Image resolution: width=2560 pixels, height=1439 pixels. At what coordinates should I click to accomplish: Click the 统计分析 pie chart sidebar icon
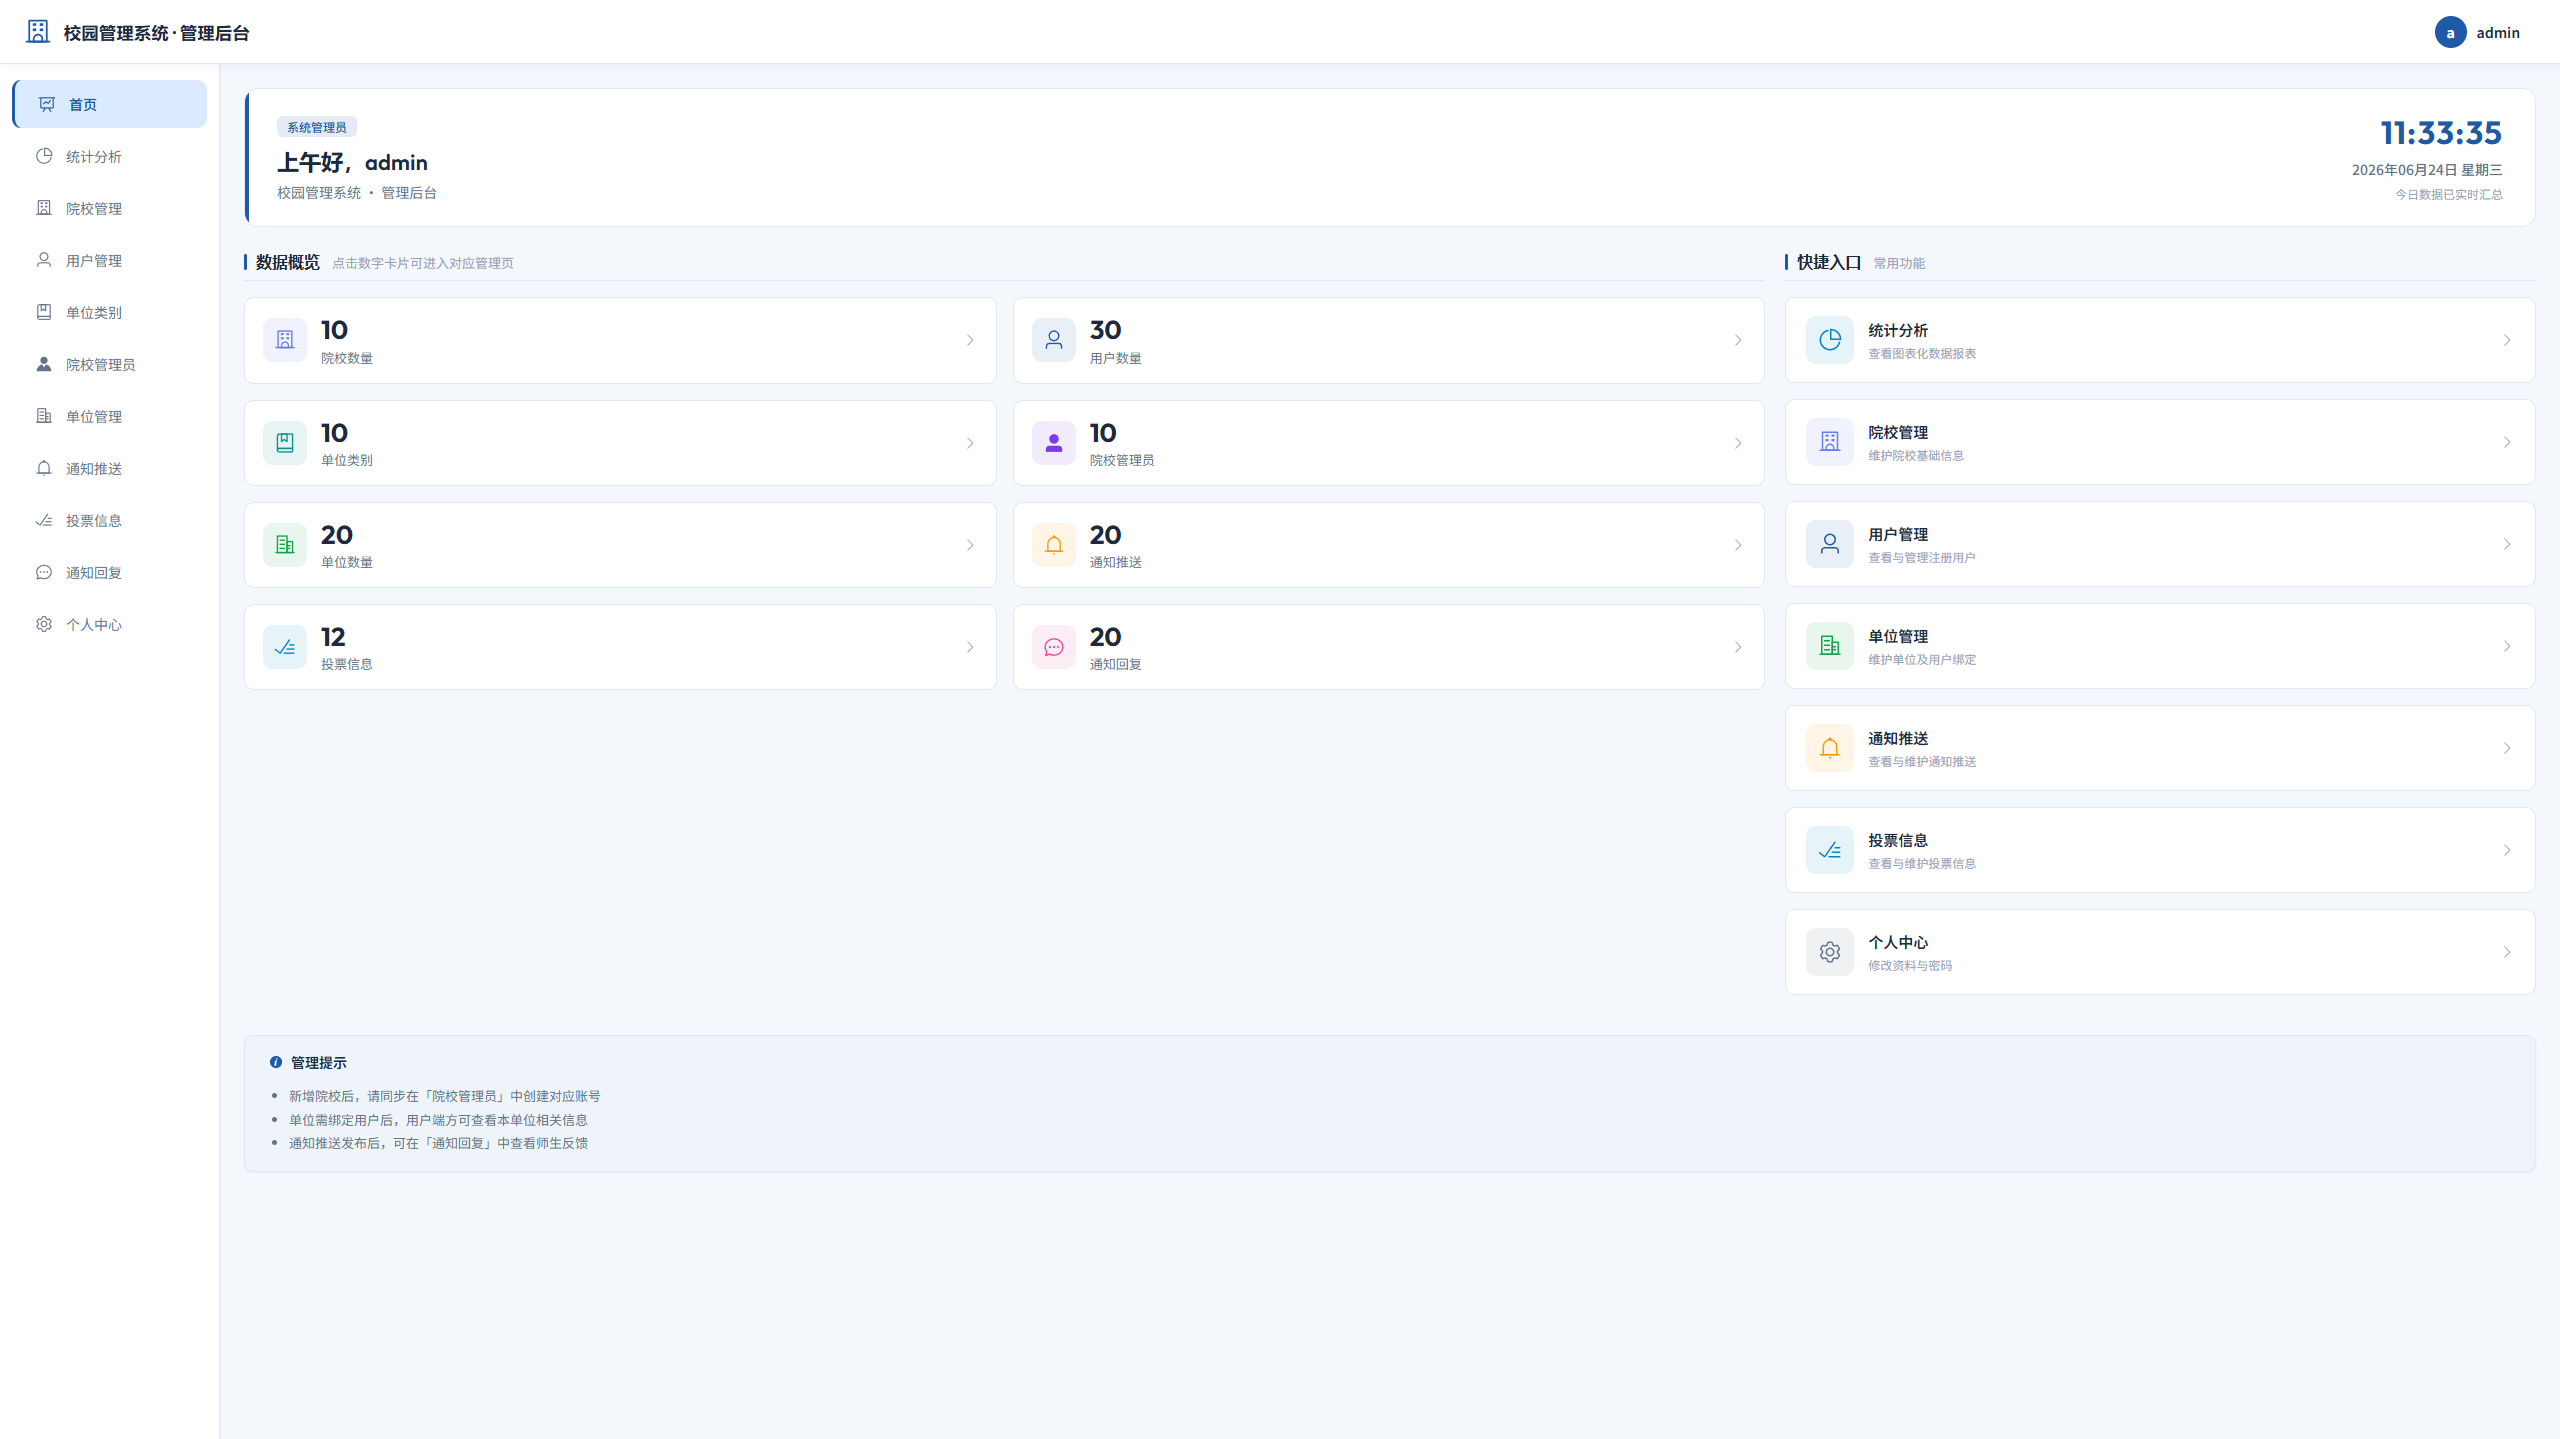click(x=44, y=156)
